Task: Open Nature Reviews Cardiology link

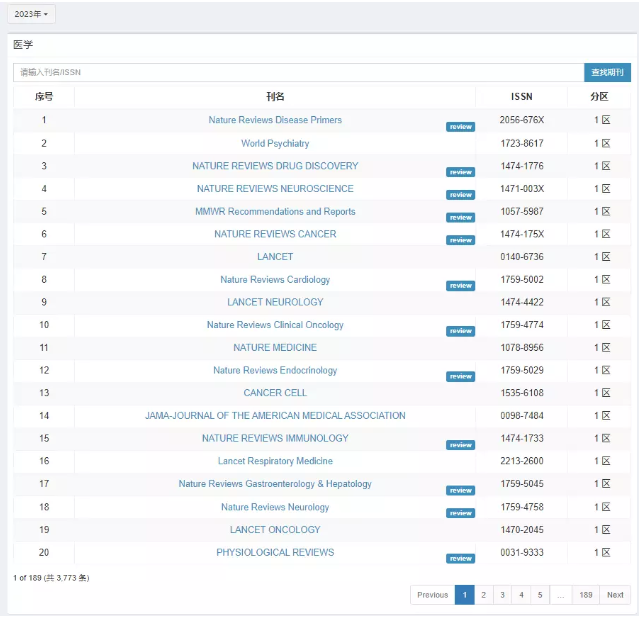Action: click(x=275, y=280)
